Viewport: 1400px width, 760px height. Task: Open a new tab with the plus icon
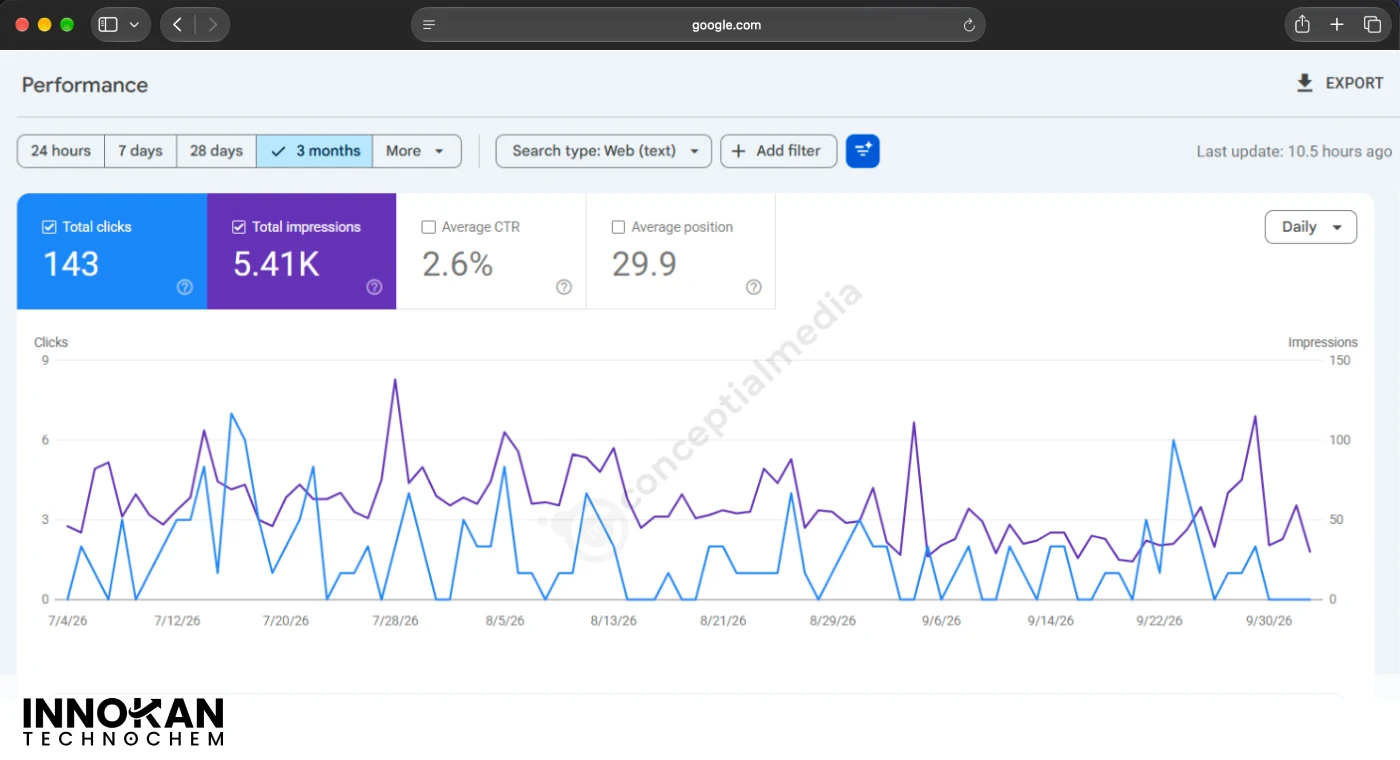pyautogui.click(x=1337, y=25)
